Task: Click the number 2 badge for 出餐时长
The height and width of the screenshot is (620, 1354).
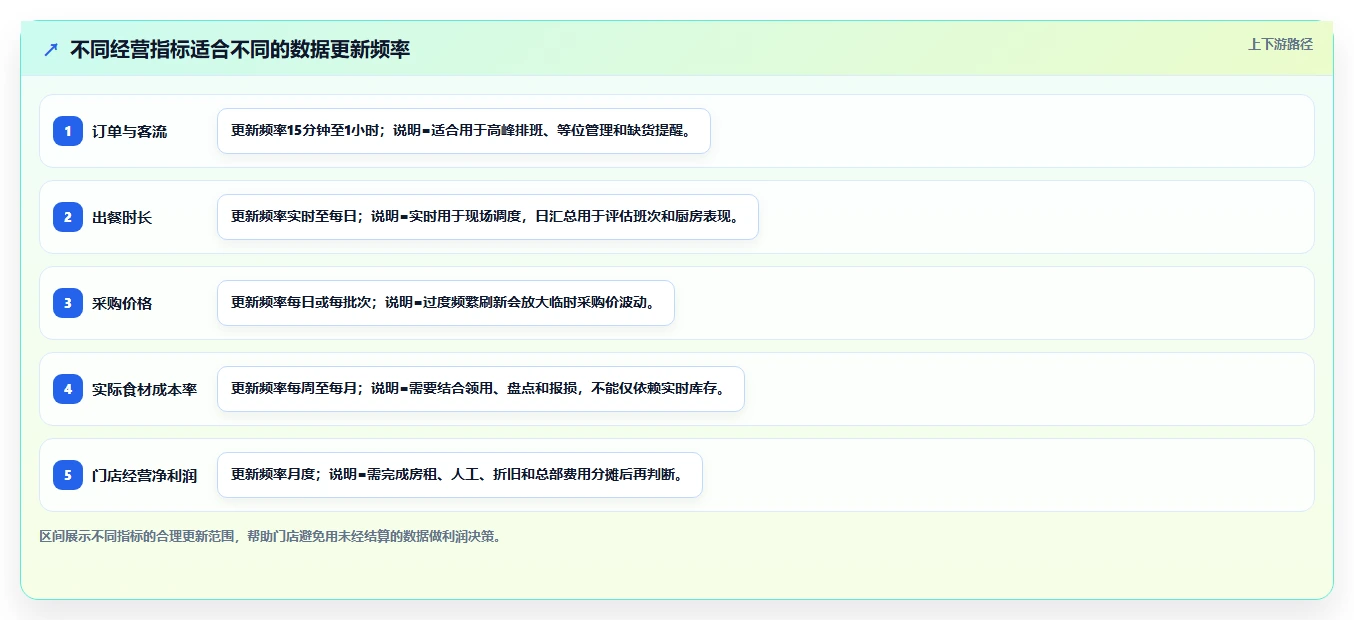Action: pyautogui.click(x=68, y=217)
